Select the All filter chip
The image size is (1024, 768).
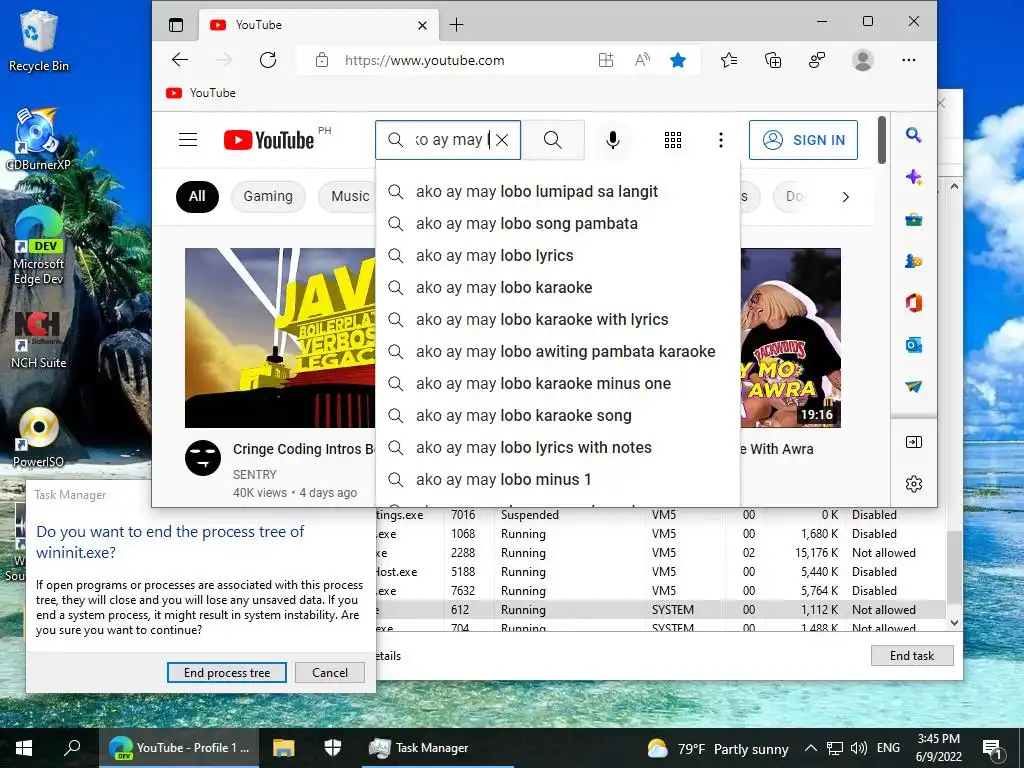[197, 197]
